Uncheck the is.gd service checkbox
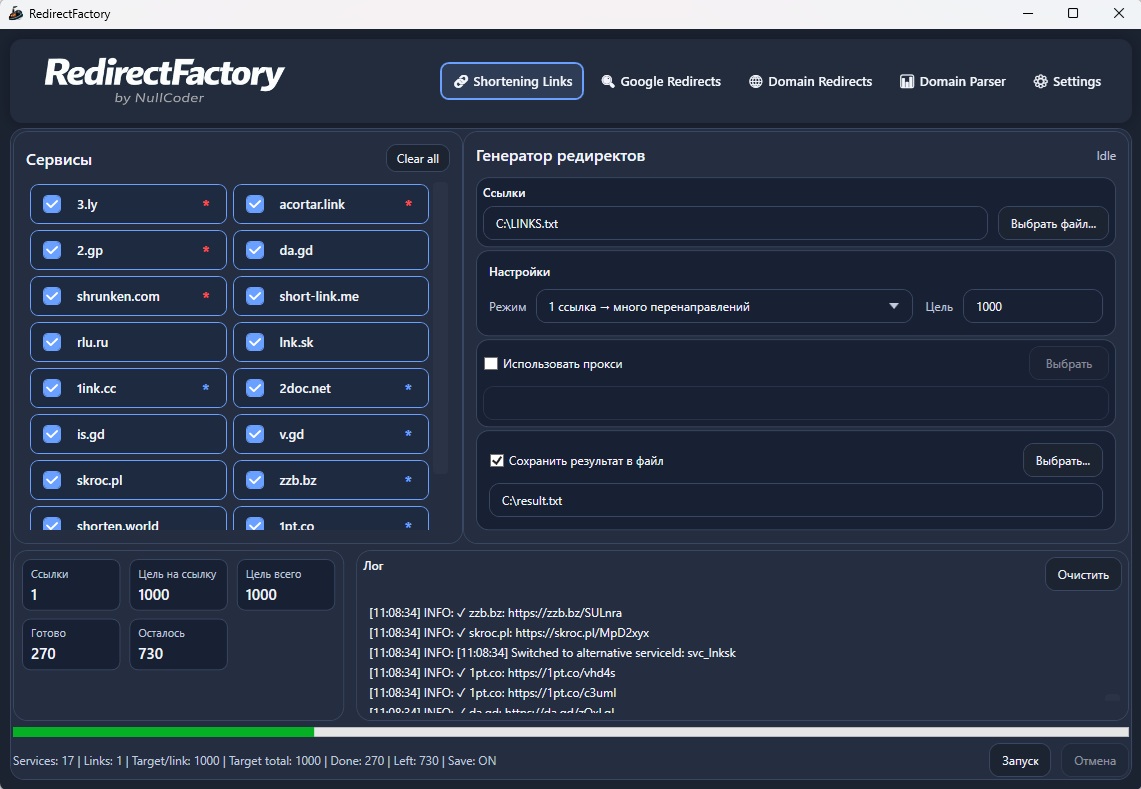The height and width of the screenshot is (789, 1141). tap(53, 434)
